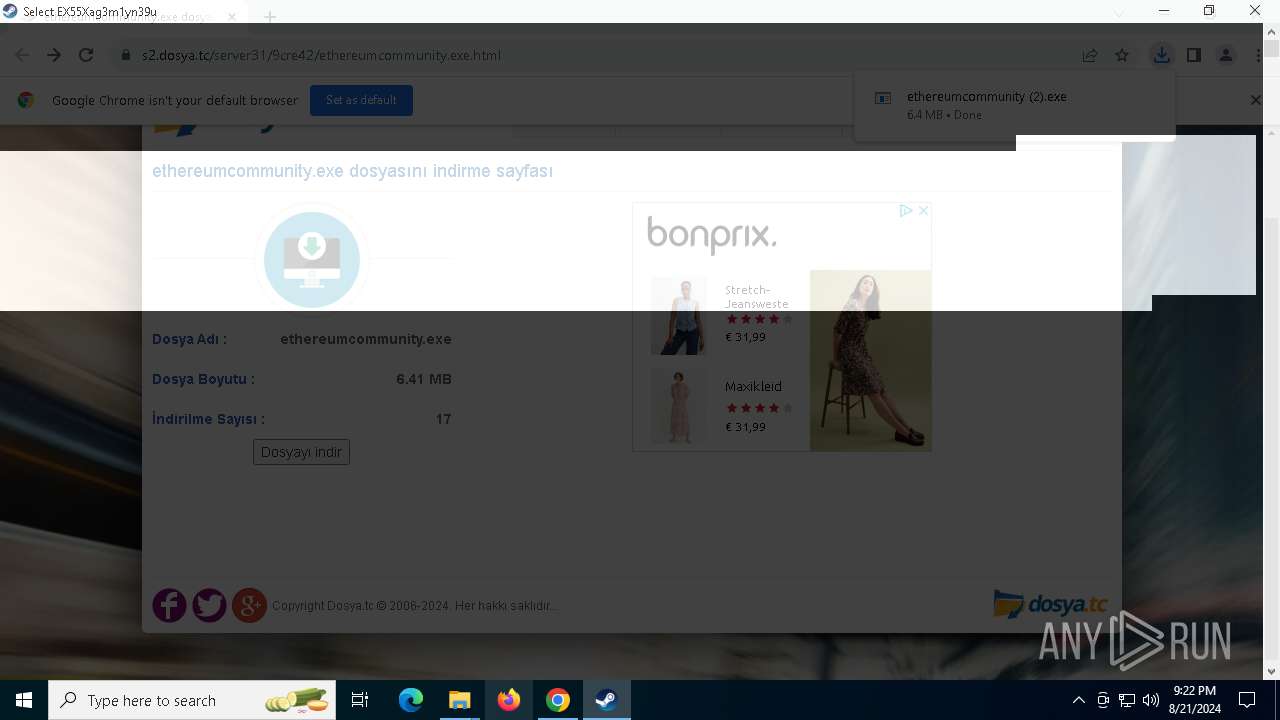Click the Stretch-Jeansweste product thumbnail
Screen dimensions: 1280x720
[x=678, y=316]
